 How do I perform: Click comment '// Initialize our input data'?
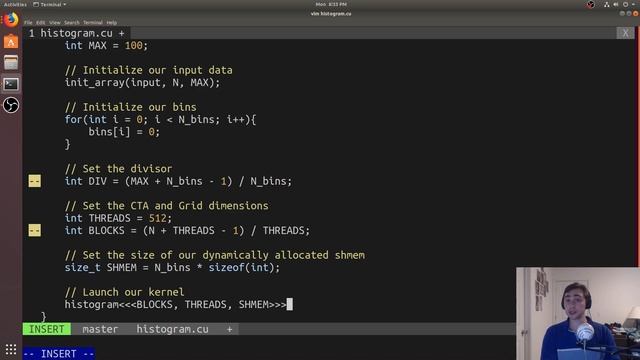coord(149,70)
